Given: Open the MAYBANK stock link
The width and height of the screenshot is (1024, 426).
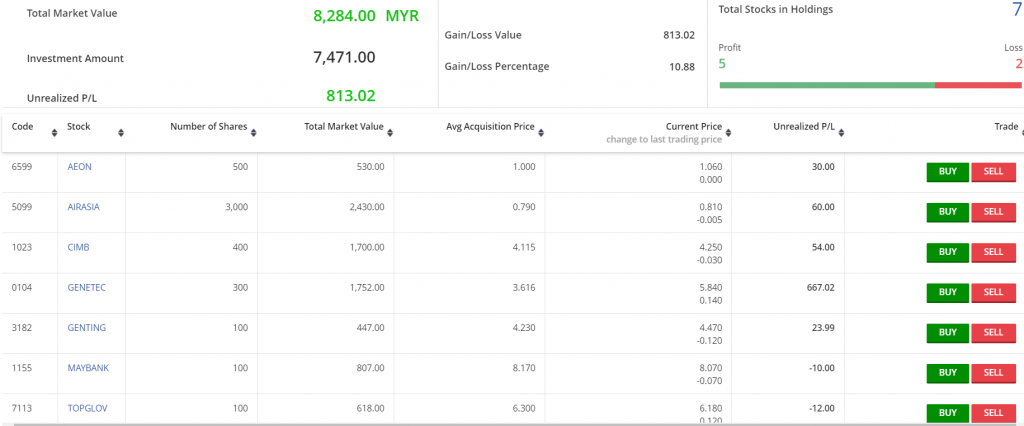Looking at the screenshot, I should (88, 368).
